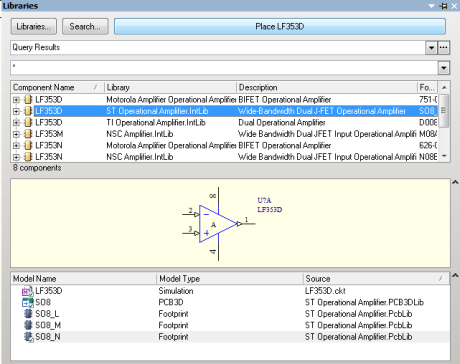Select the Motorola LF353N component icon
460x364 pixels.
(28, 145)
